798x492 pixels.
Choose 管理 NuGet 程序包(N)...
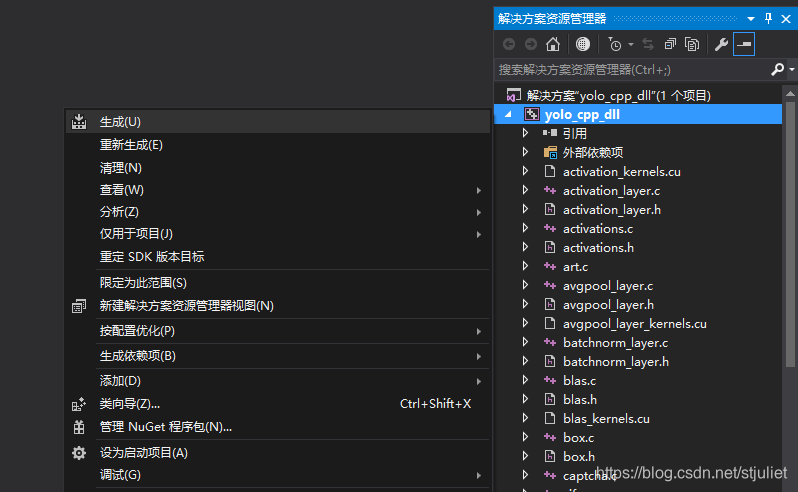click(277, 427)
